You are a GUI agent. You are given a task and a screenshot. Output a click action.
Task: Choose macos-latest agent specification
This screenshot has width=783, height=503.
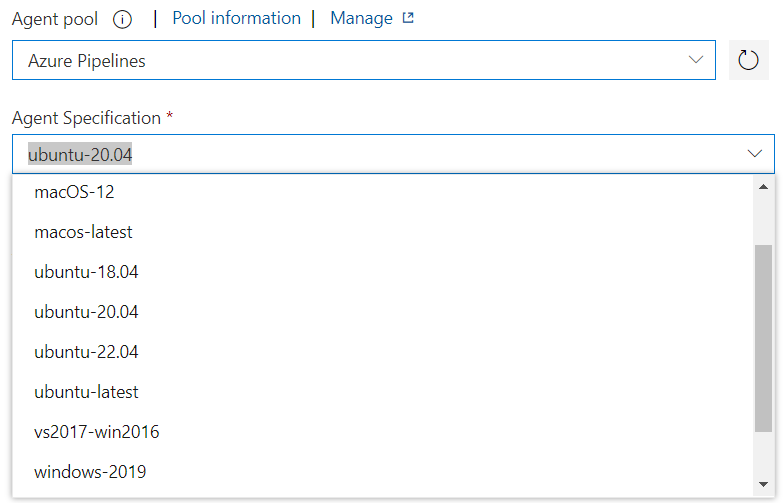pyautogui.click(x=383, y=232)
